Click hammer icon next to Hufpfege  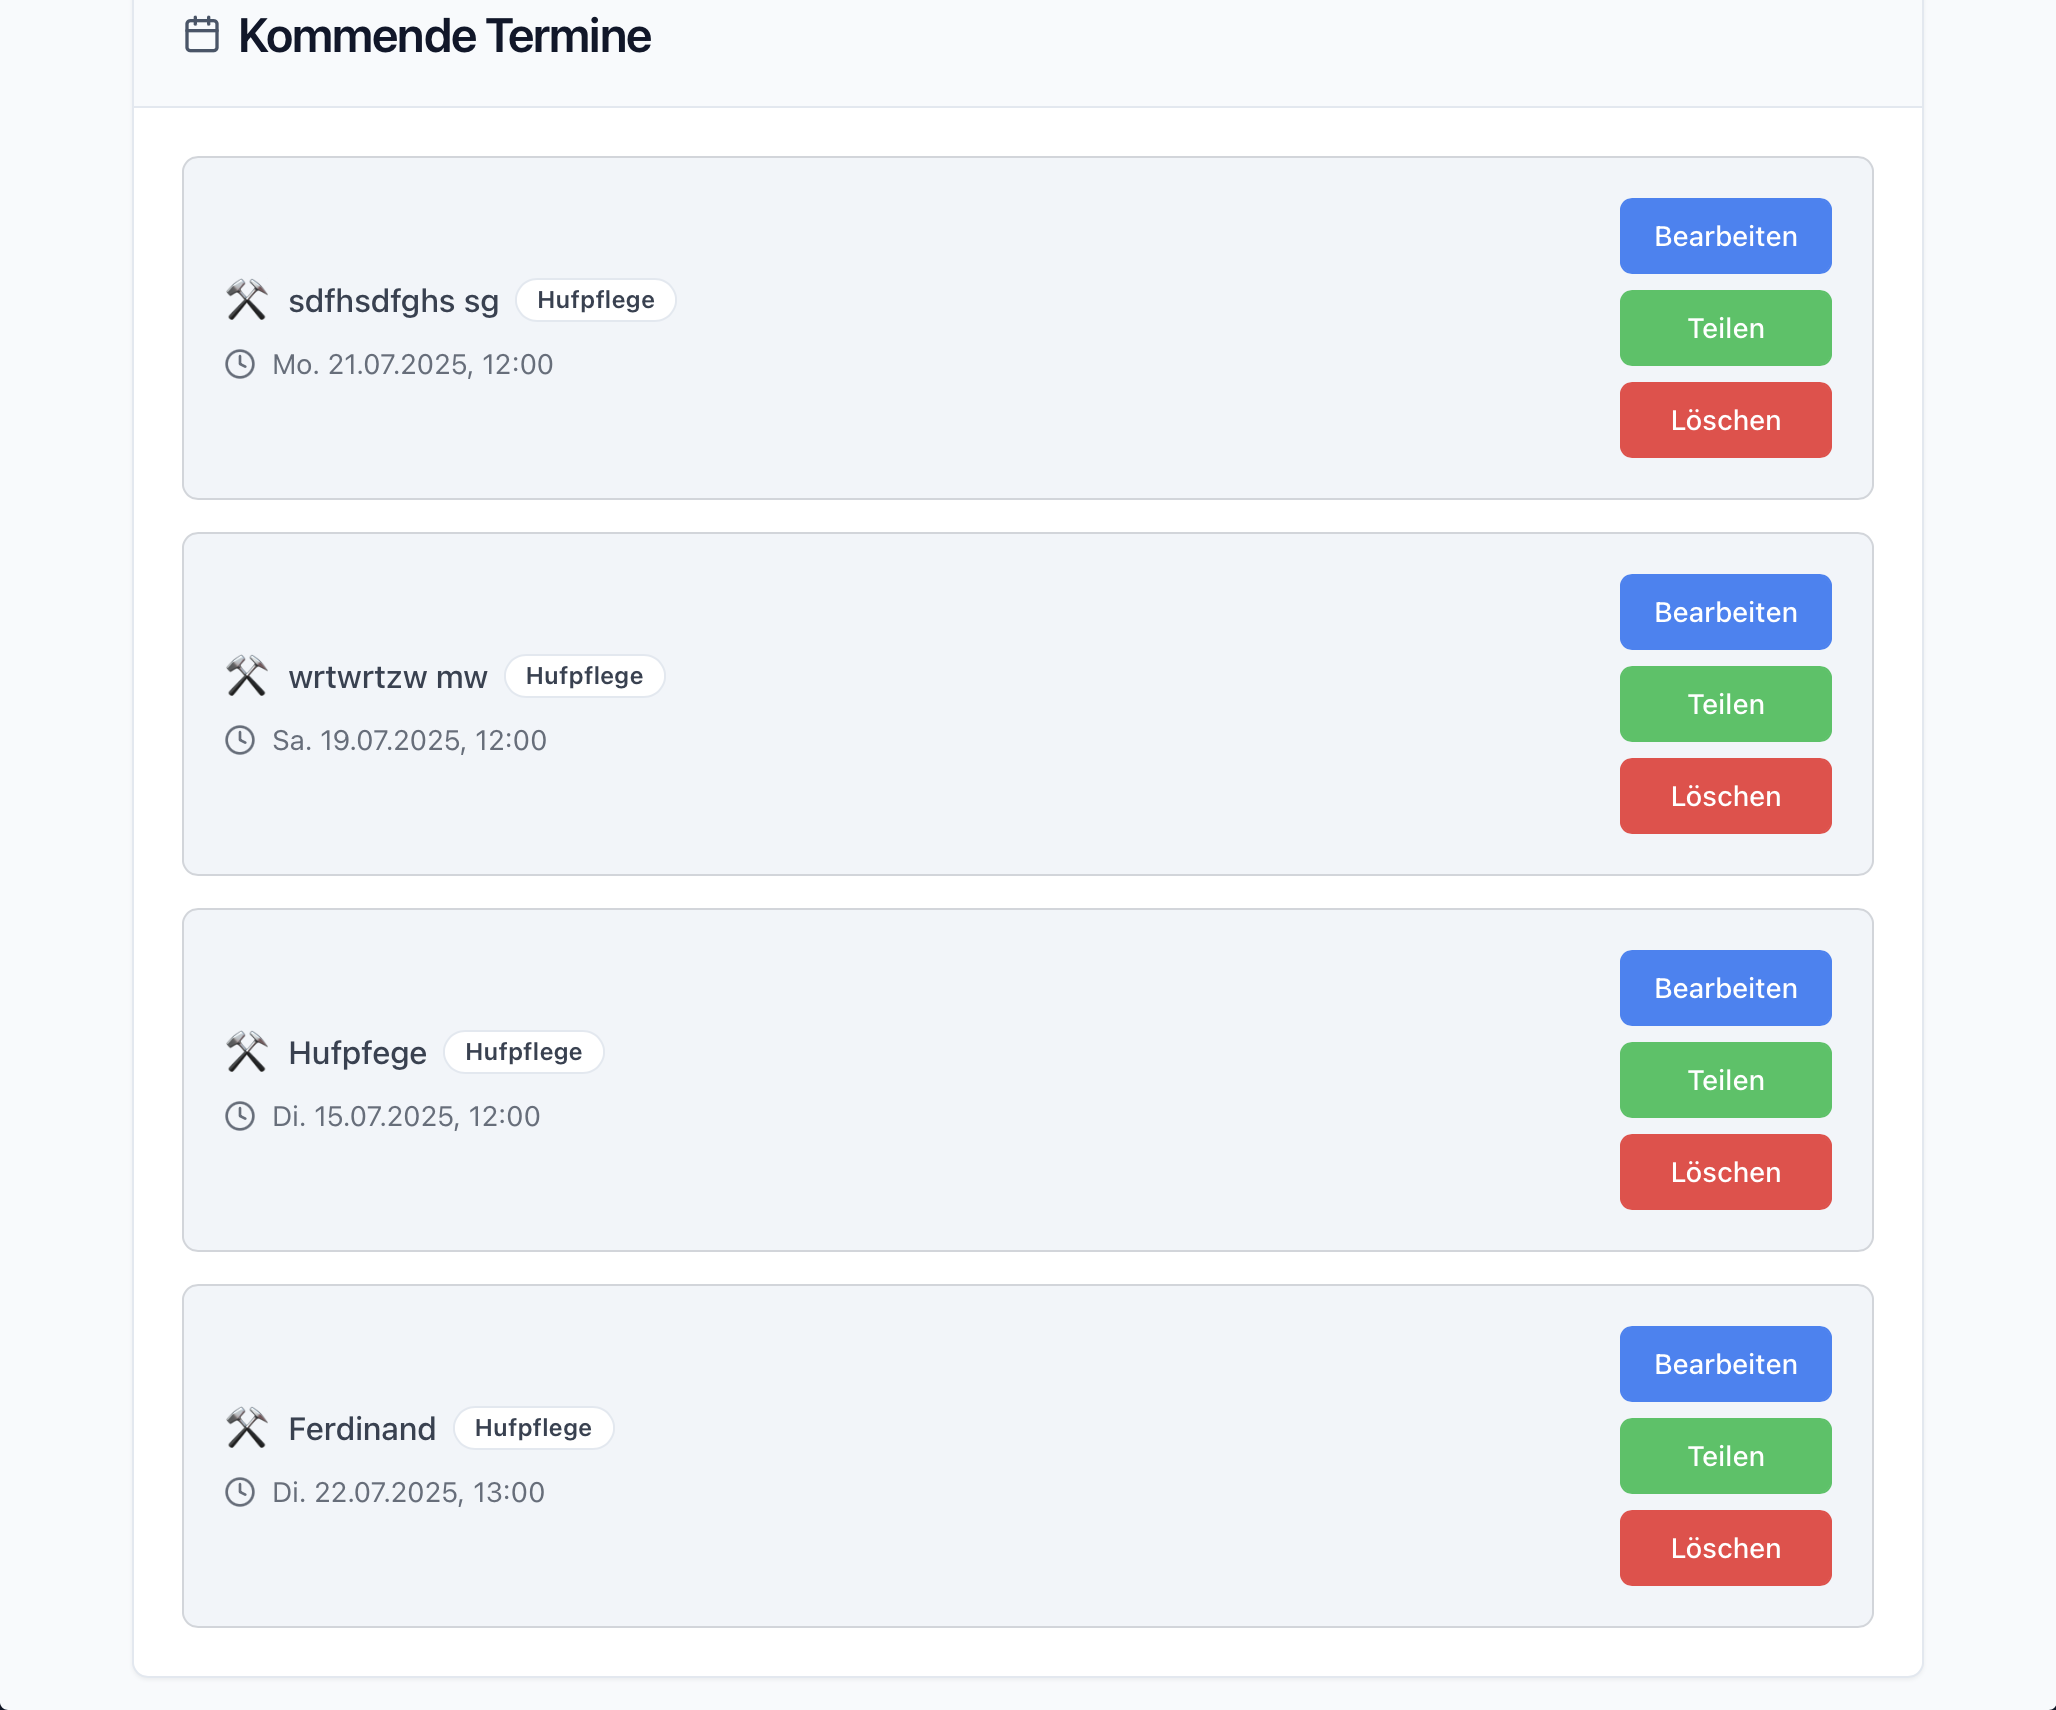(246, 1052)
